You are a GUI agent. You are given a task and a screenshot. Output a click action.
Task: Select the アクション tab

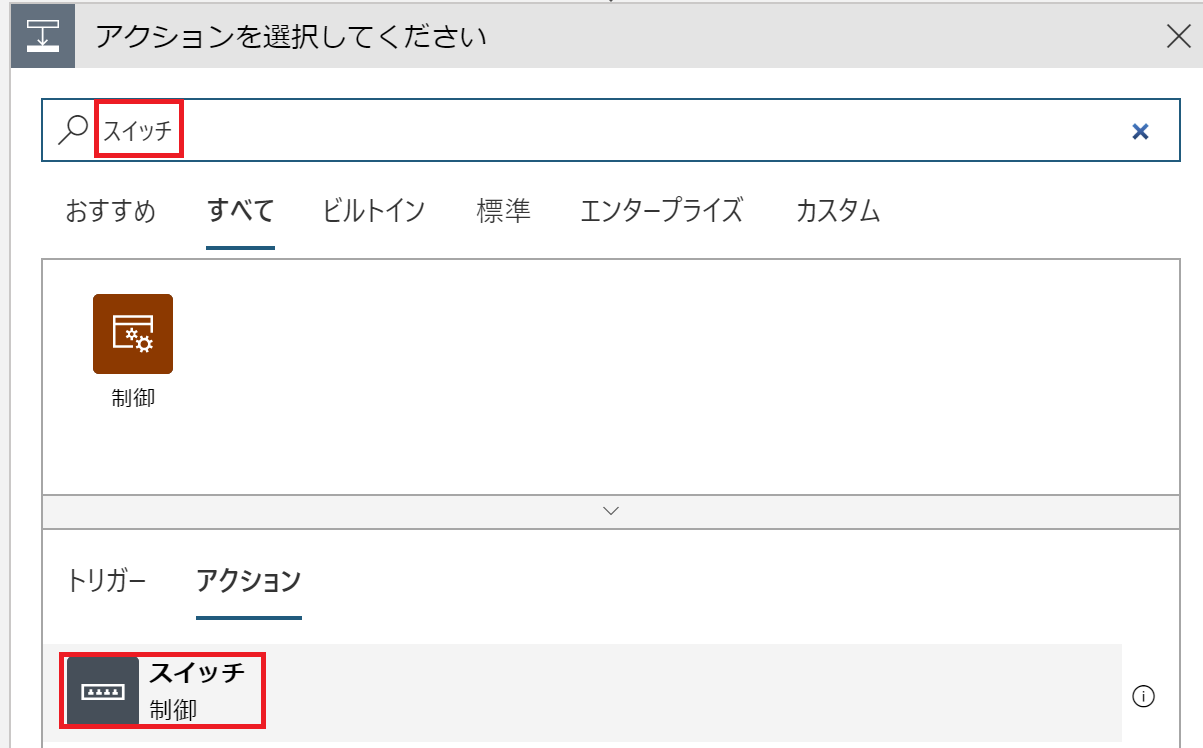pyautogui.click(x=249, y=580)
